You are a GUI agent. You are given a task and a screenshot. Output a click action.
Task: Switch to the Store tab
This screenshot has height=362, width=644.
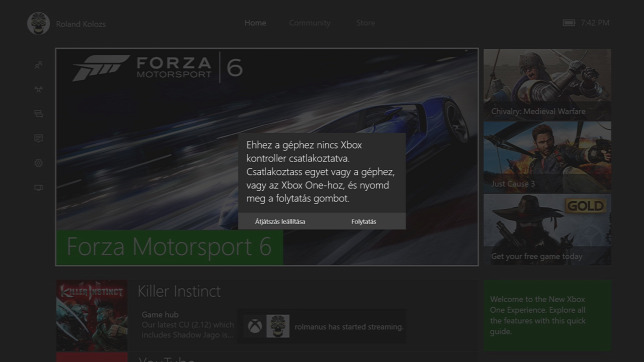[366, 23]
